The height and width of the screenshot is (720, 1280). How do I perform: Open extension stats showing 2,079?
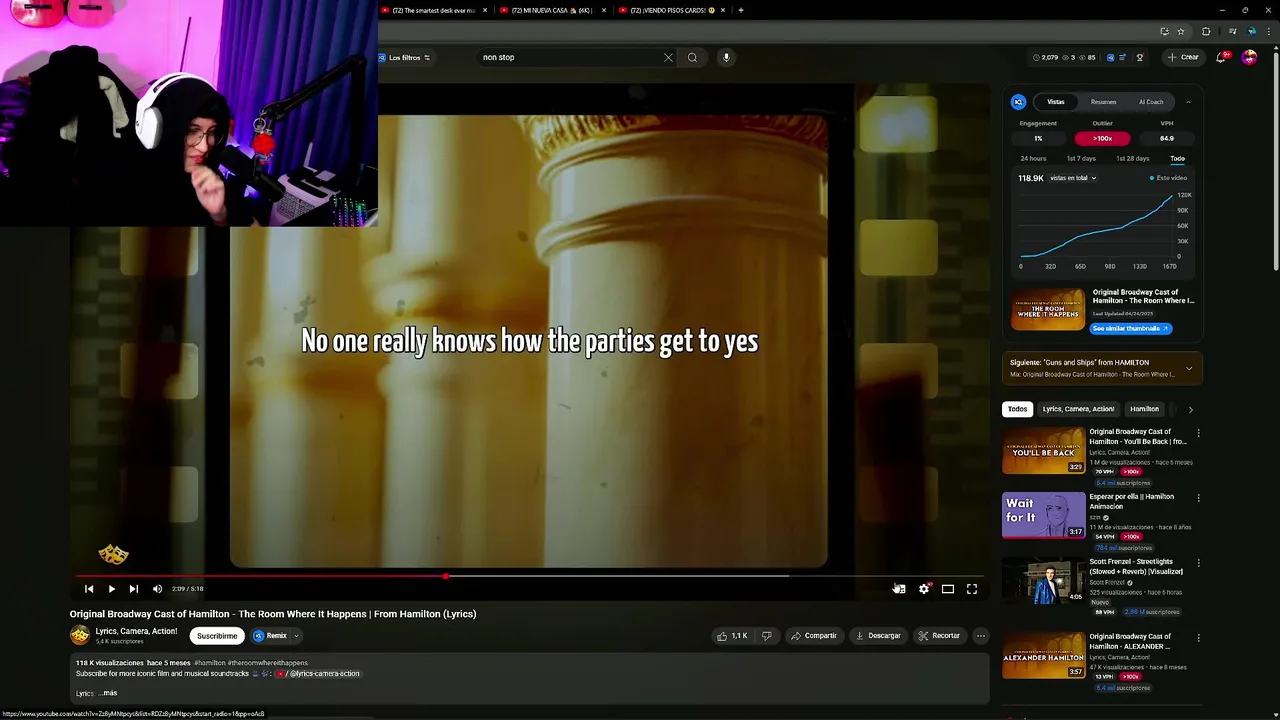(x=1045, y=57)
